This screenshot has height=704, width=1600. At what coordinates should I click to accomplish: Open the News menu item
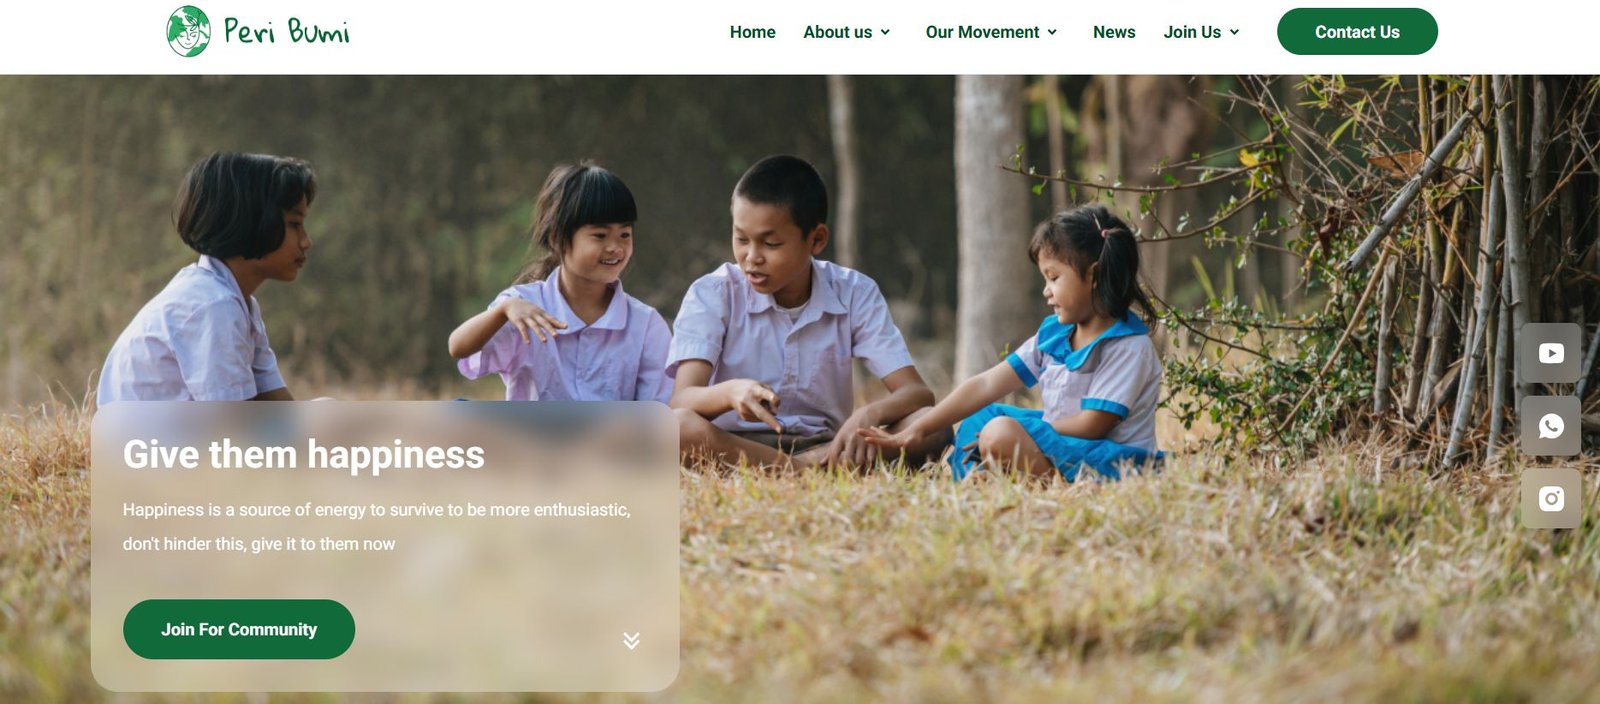[1114, 32]
